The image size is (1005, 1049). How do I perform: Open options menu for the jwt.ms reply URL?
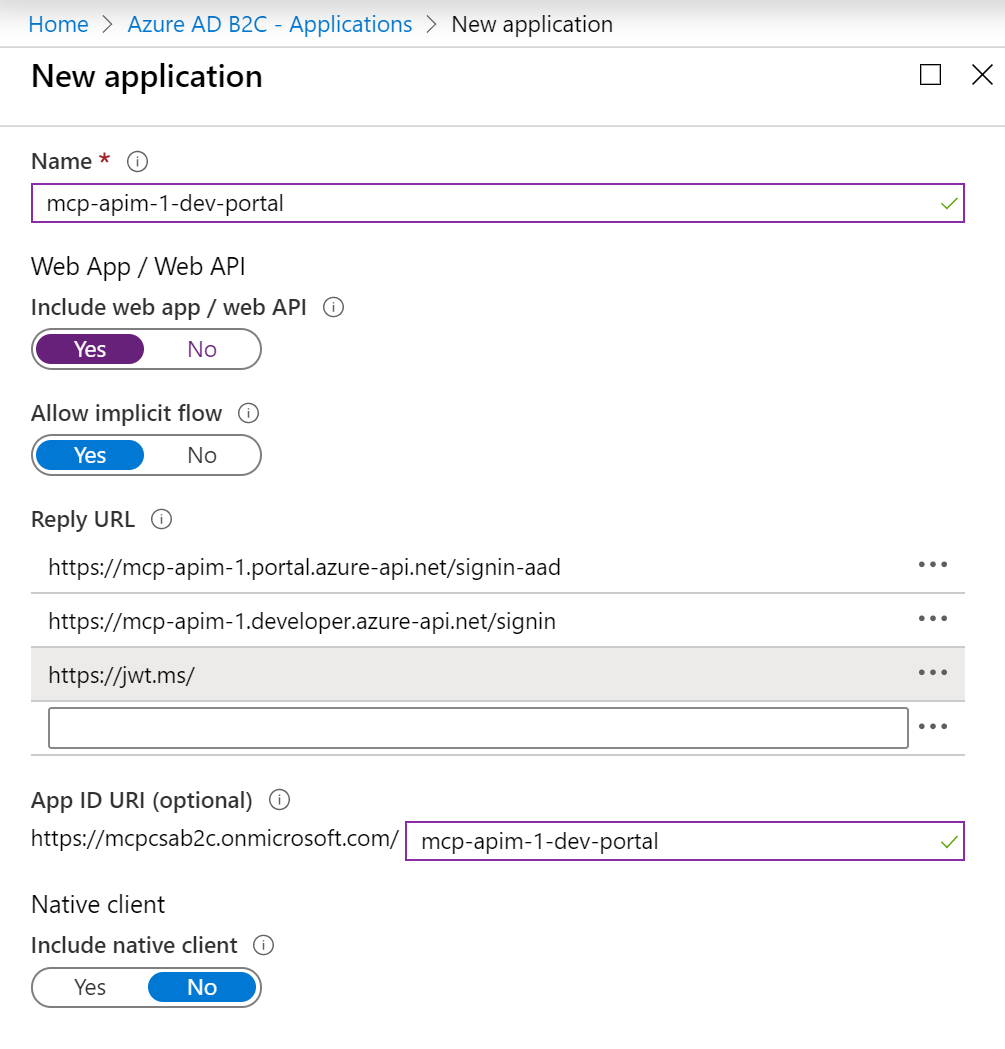click(933, 672)
